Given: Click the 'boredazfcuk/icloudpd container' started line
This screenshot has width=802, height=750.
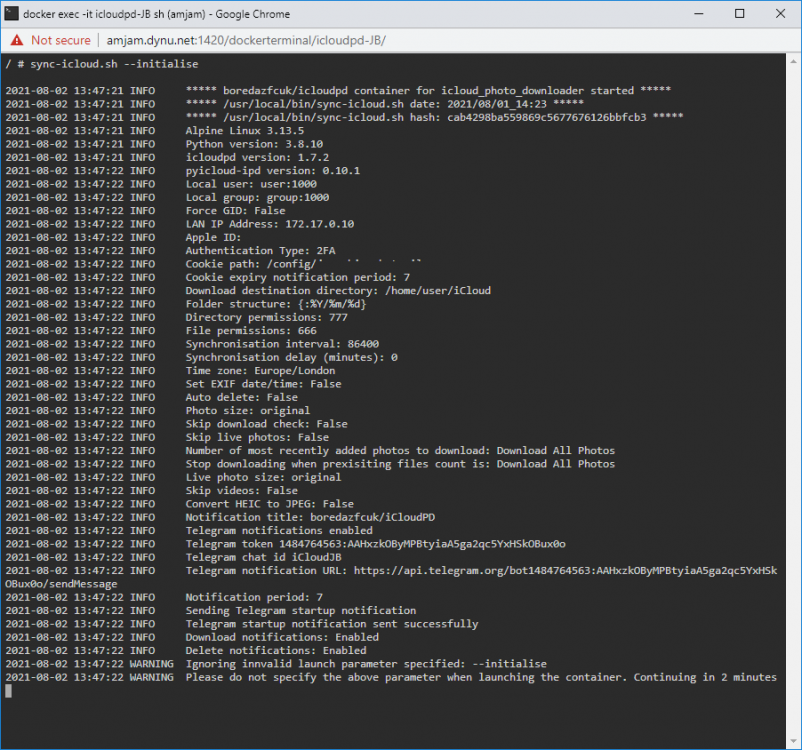Looking at the screenshot, I should tap(428, 91).
